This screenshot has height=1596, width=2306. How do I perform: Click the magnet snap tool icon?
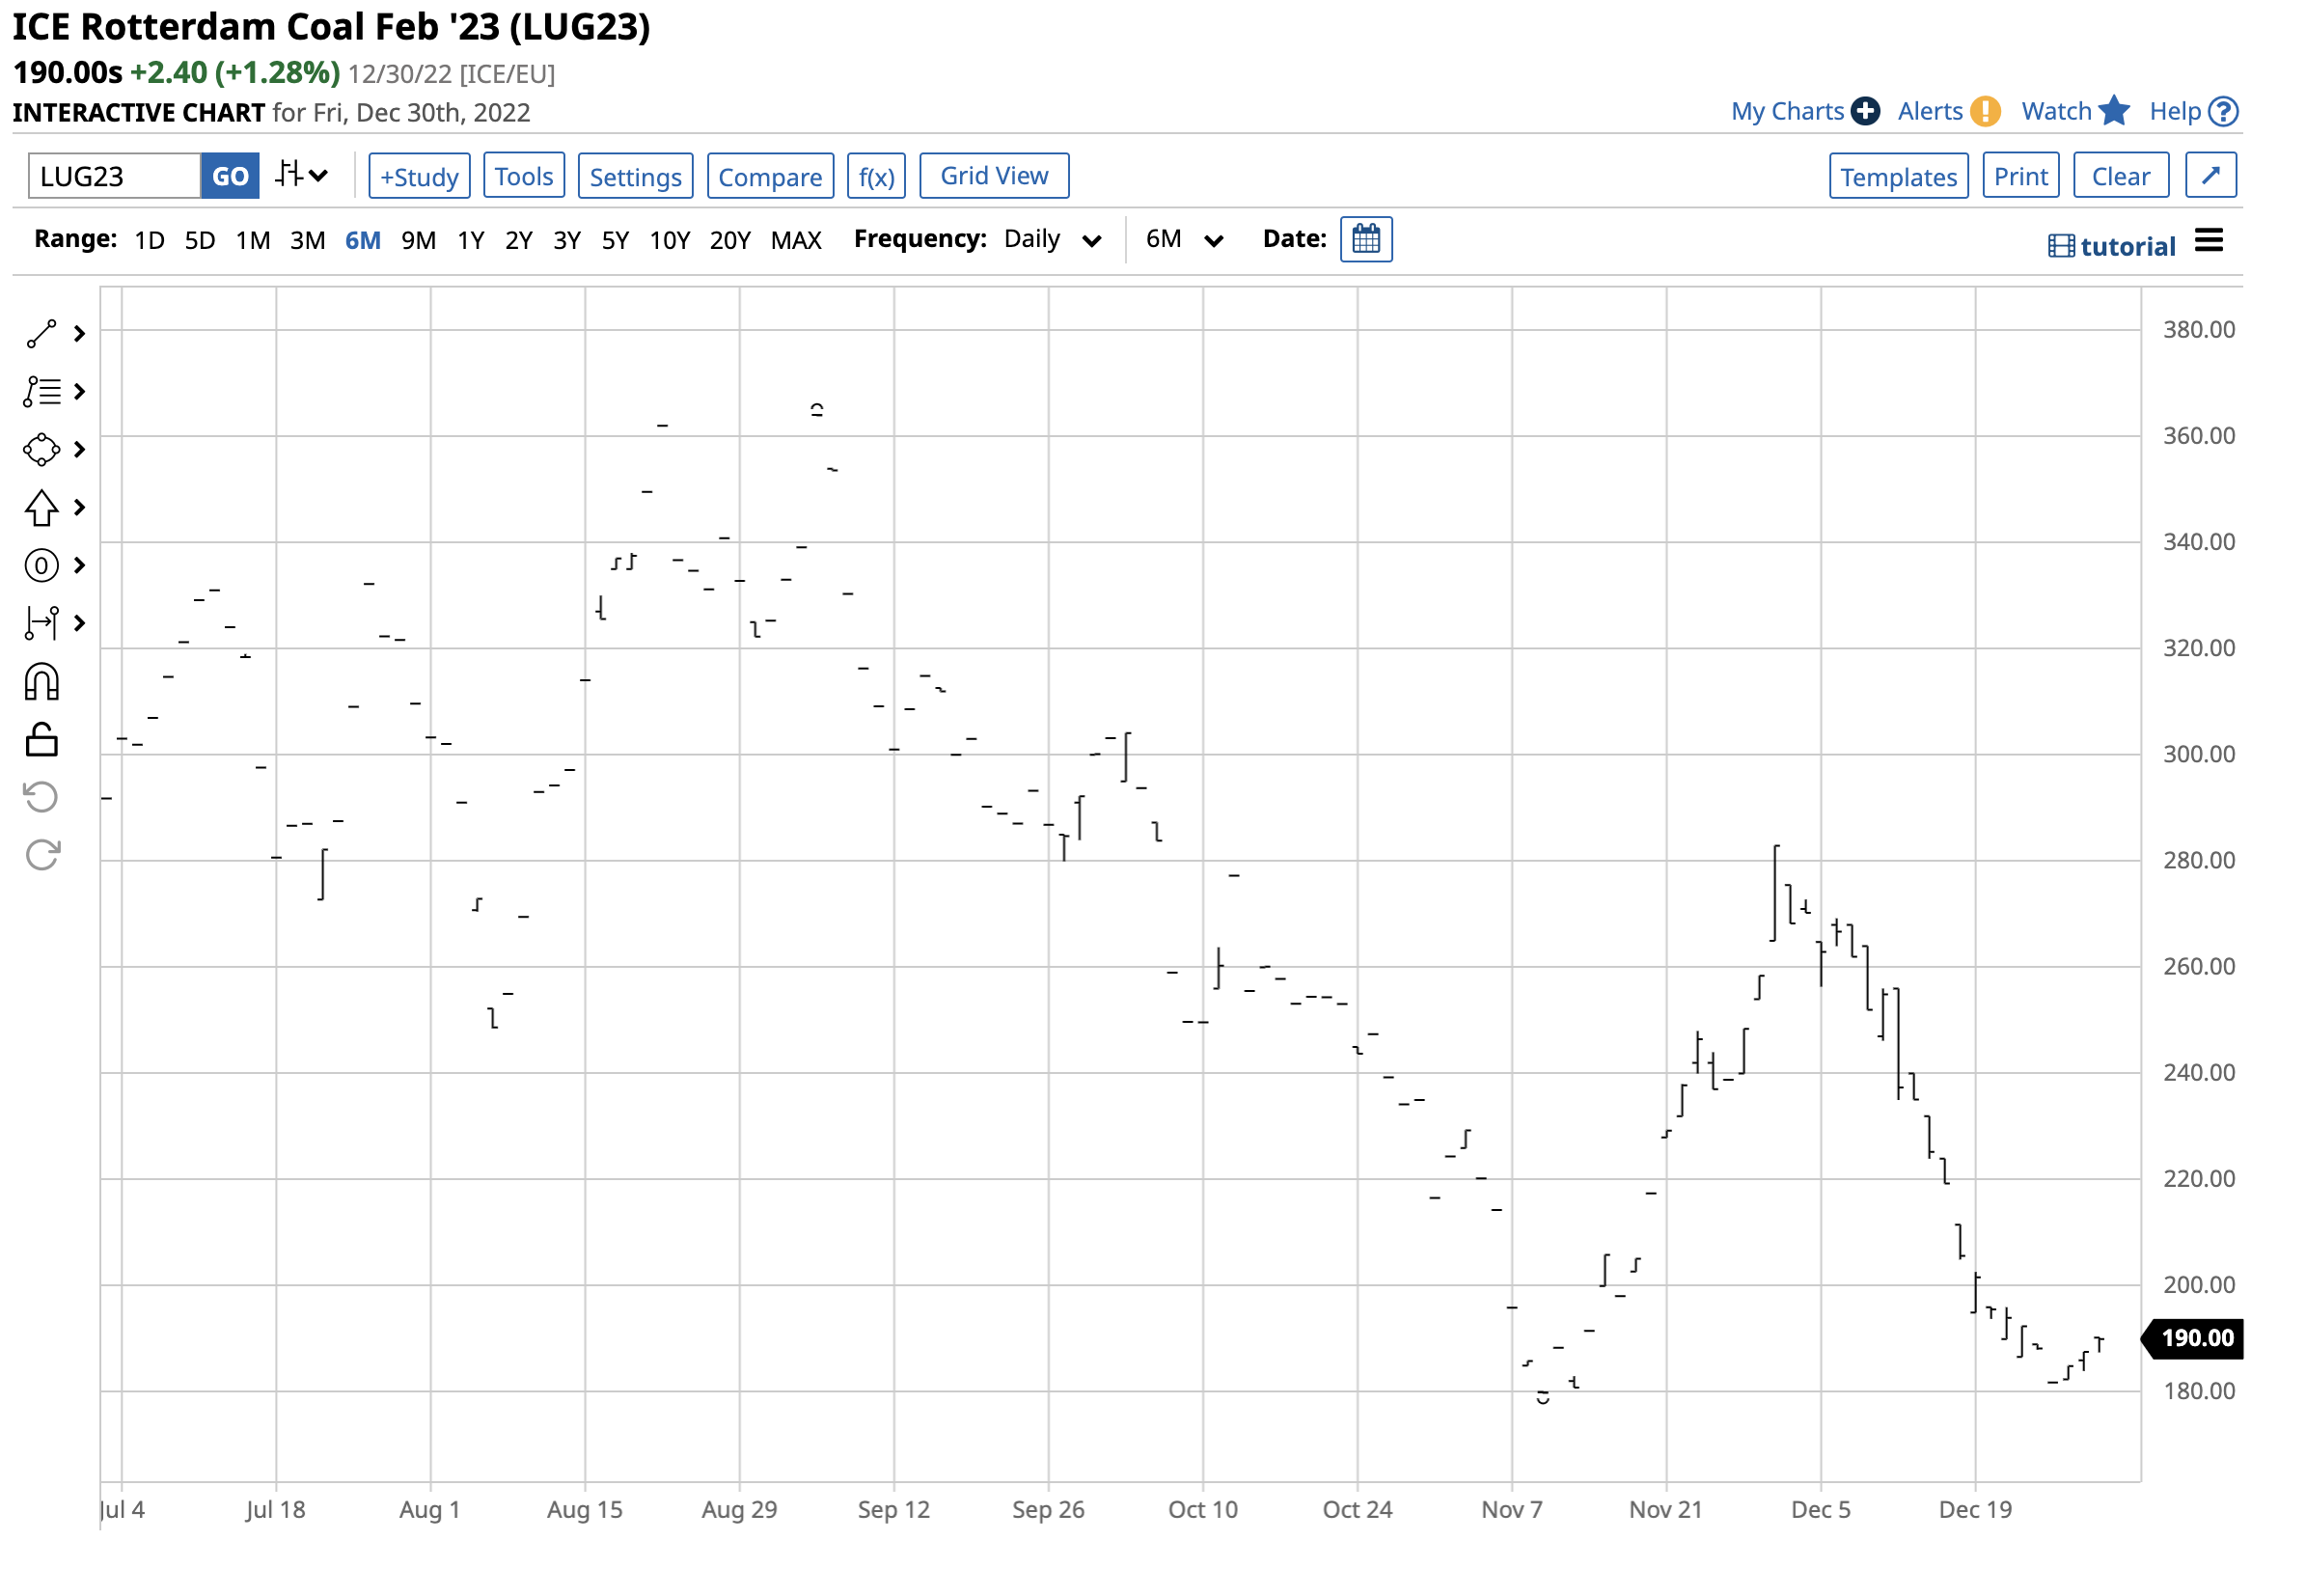pos(41,683)
